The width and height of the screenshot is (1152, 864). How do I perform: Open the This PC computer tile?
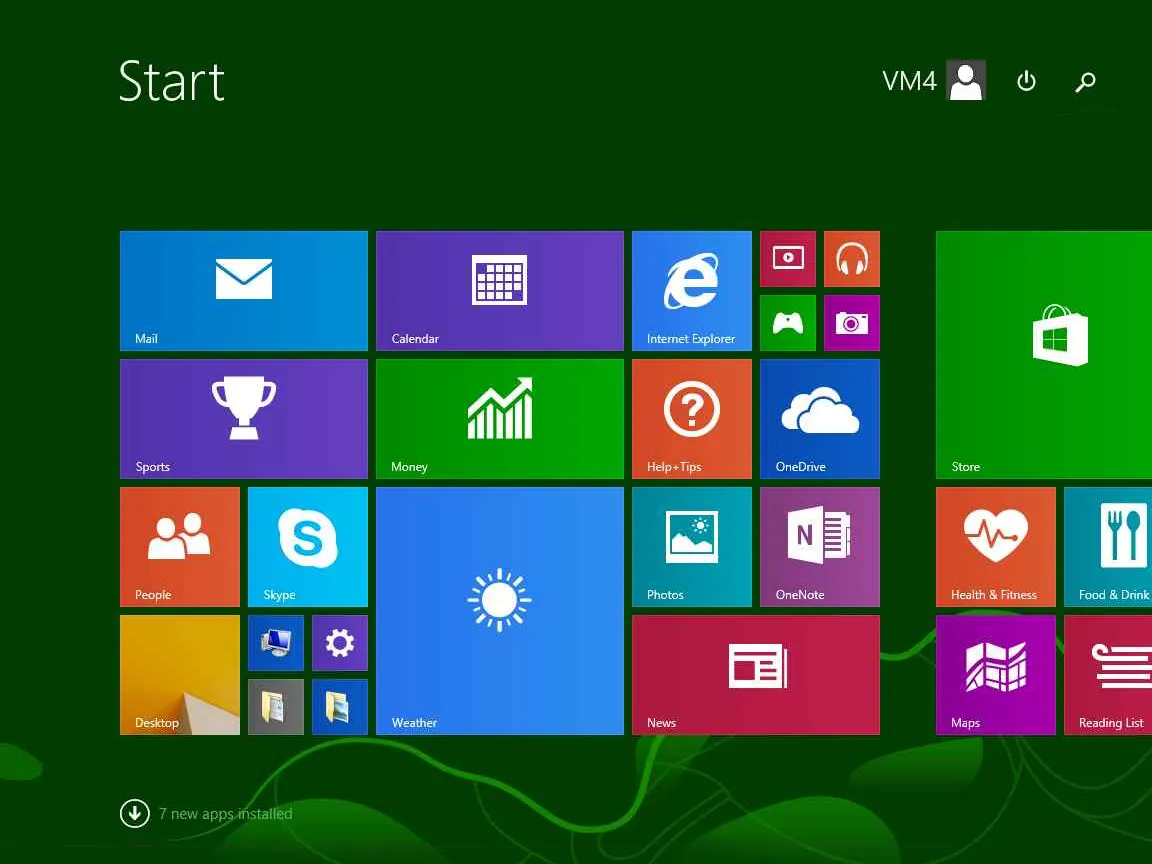pyautogui.click(x=276, y=643)
